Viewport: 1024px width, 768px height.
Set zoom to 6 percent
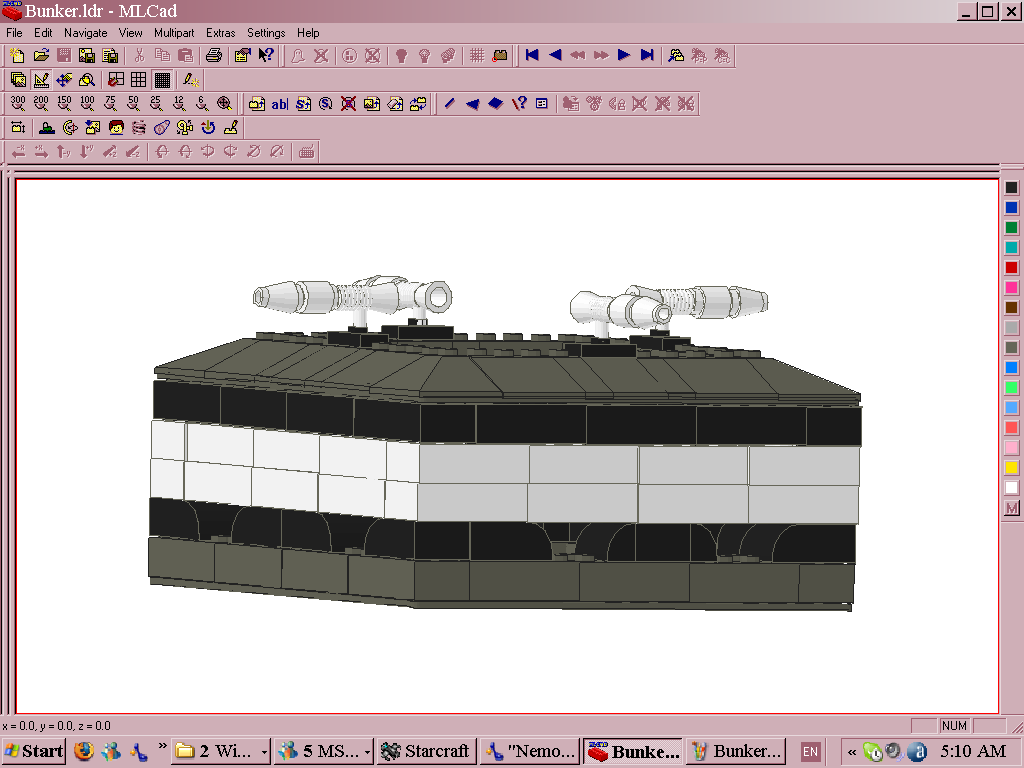[202, 103]
